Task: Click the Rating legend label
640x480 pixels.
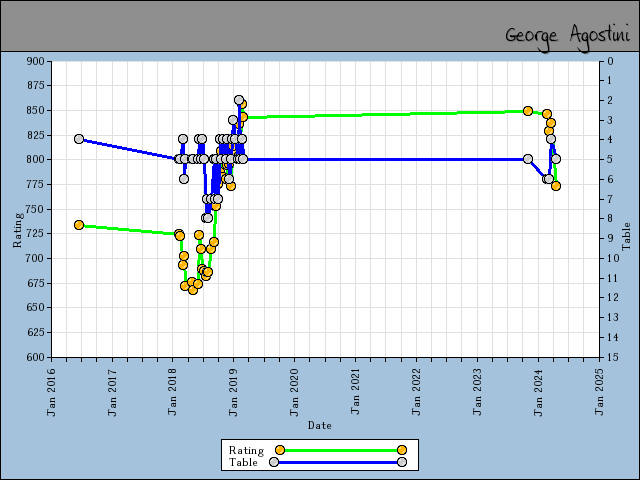Action: 246,450
